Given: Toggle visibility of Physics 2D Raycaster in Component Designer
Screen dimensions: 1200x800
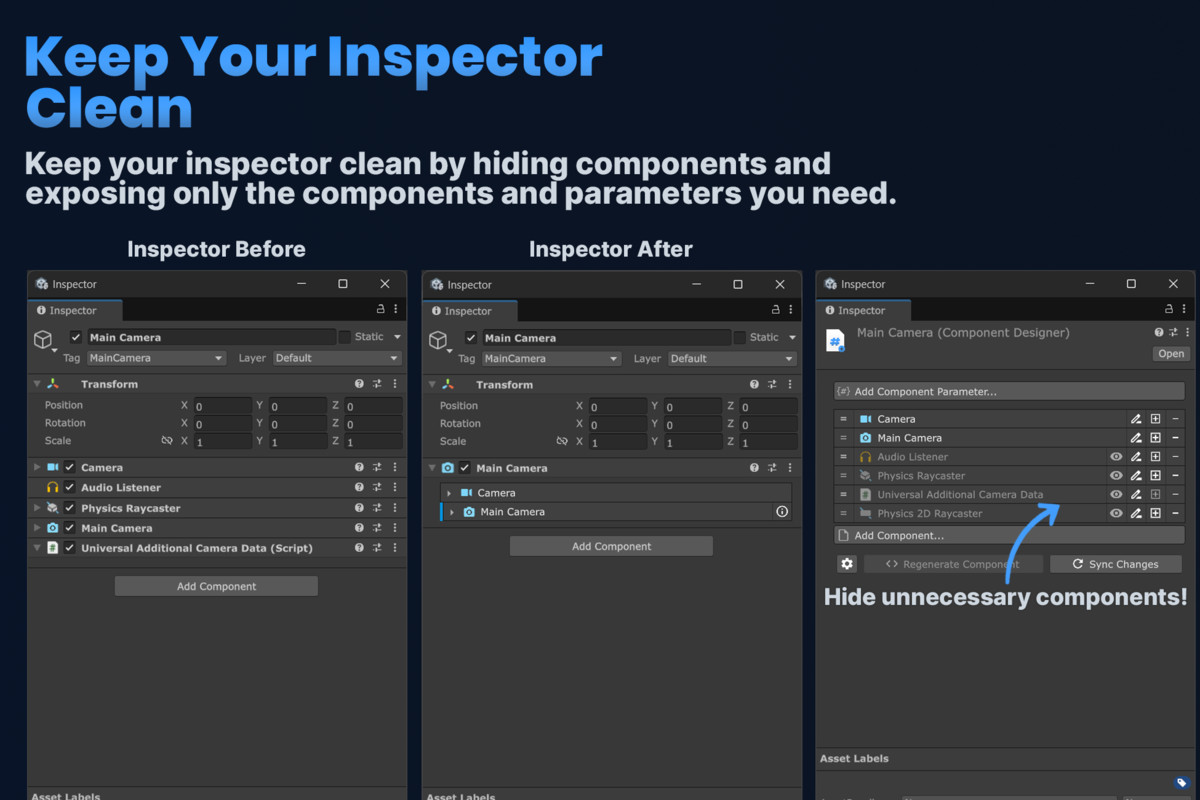Looking at the screenshot, I should click(1116, 514).
